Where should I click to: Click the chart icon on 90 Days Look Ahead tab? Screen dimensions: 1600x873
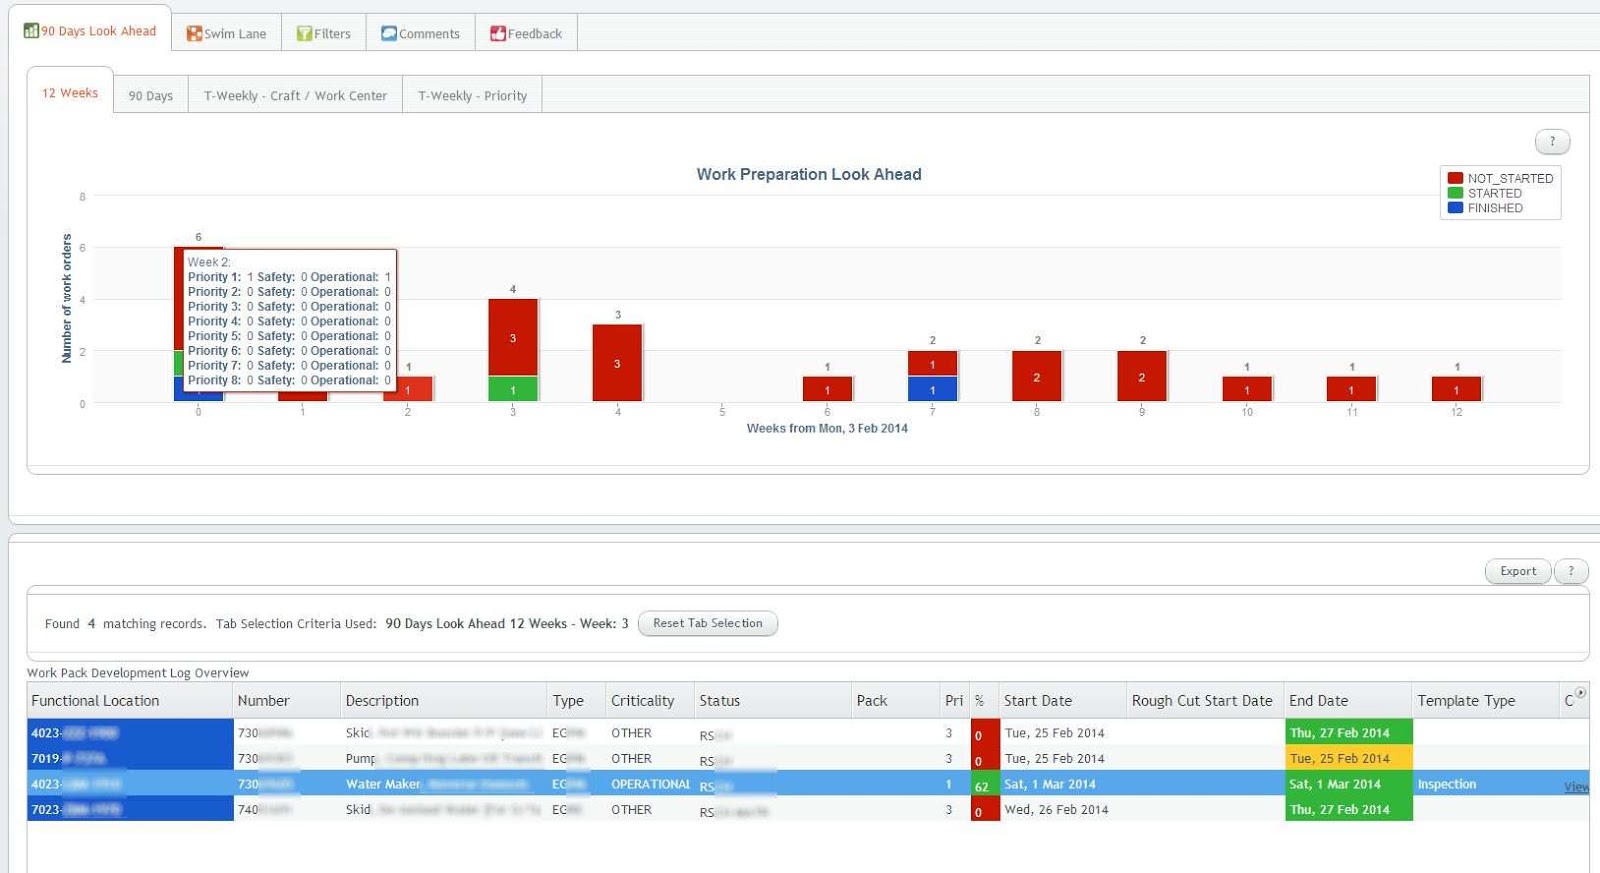31,31
